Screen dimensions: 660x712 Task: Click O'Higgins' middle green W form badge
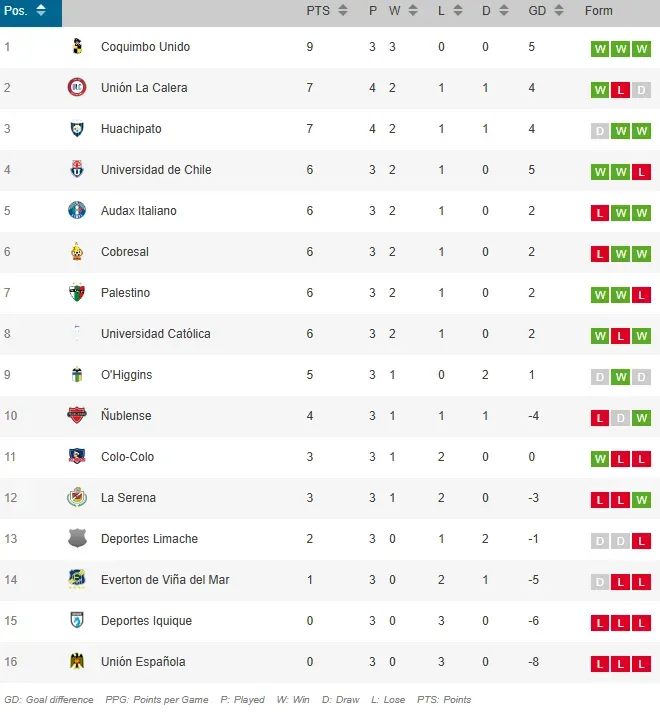(621, 377)
